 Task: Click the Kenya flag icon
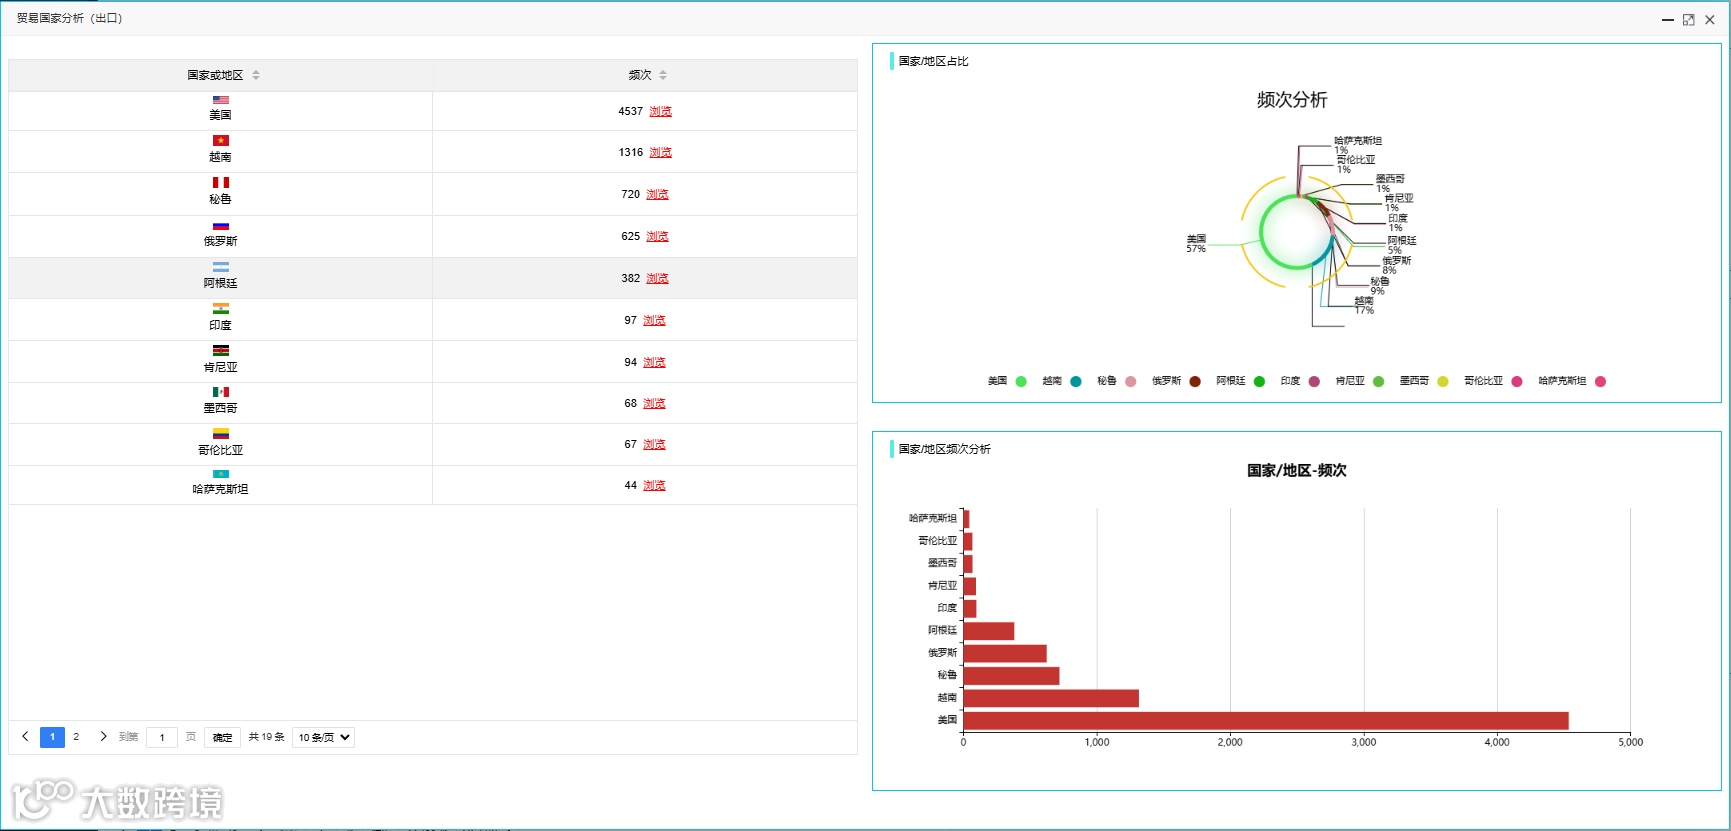(221, 351)
